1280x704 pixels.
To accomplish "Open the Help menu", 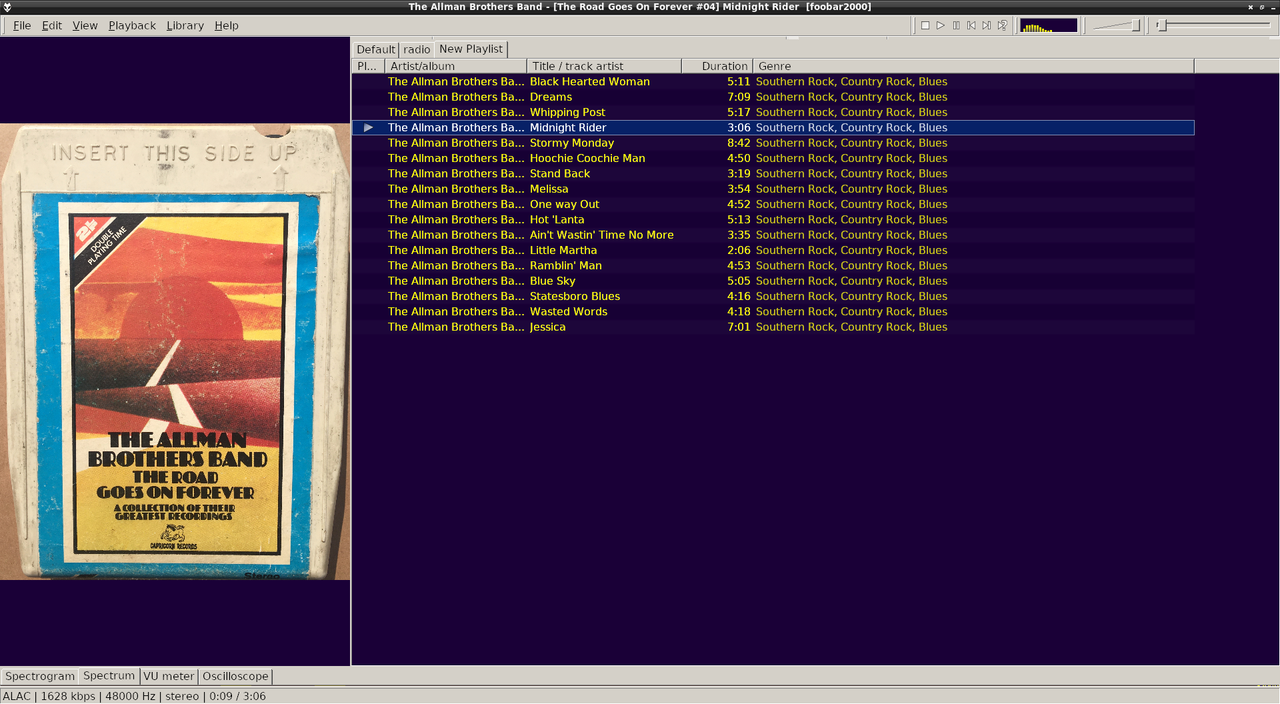I will [226, 25].
